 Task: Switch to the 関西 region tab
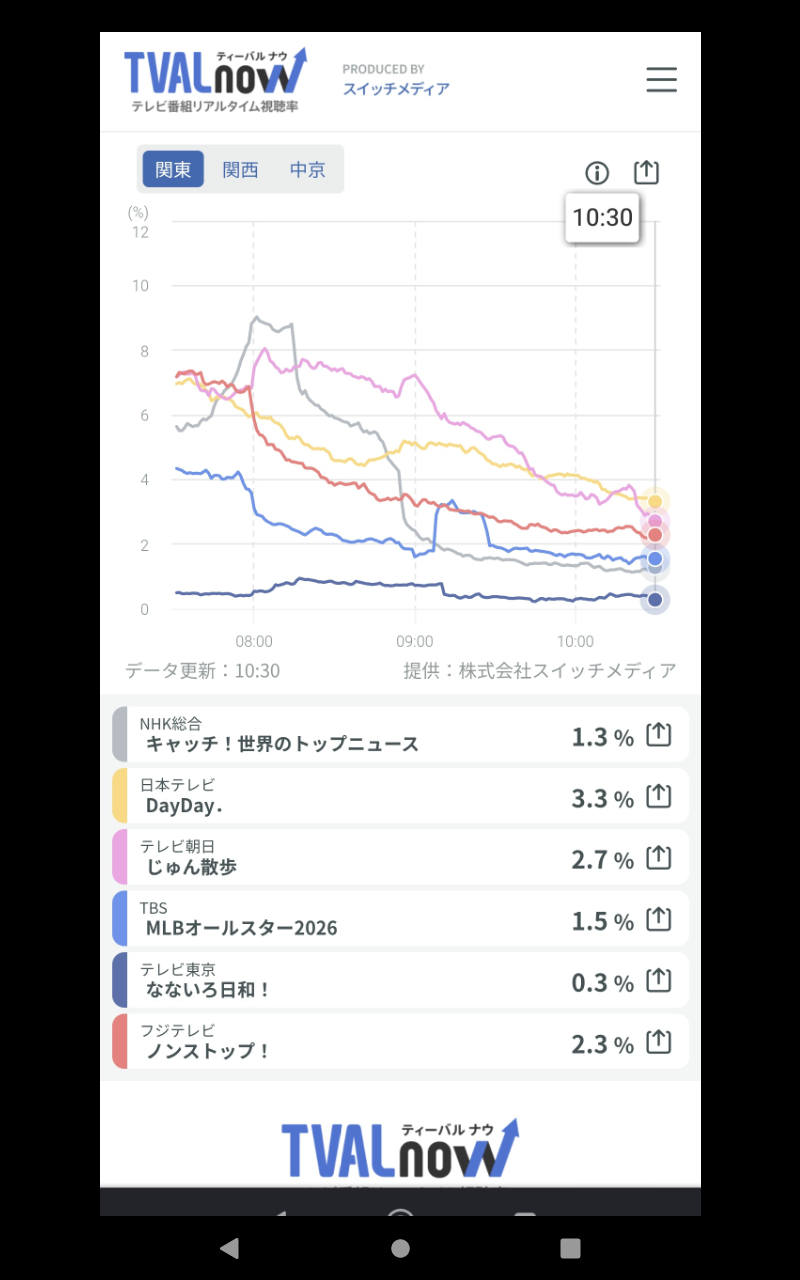coord(240,169)
